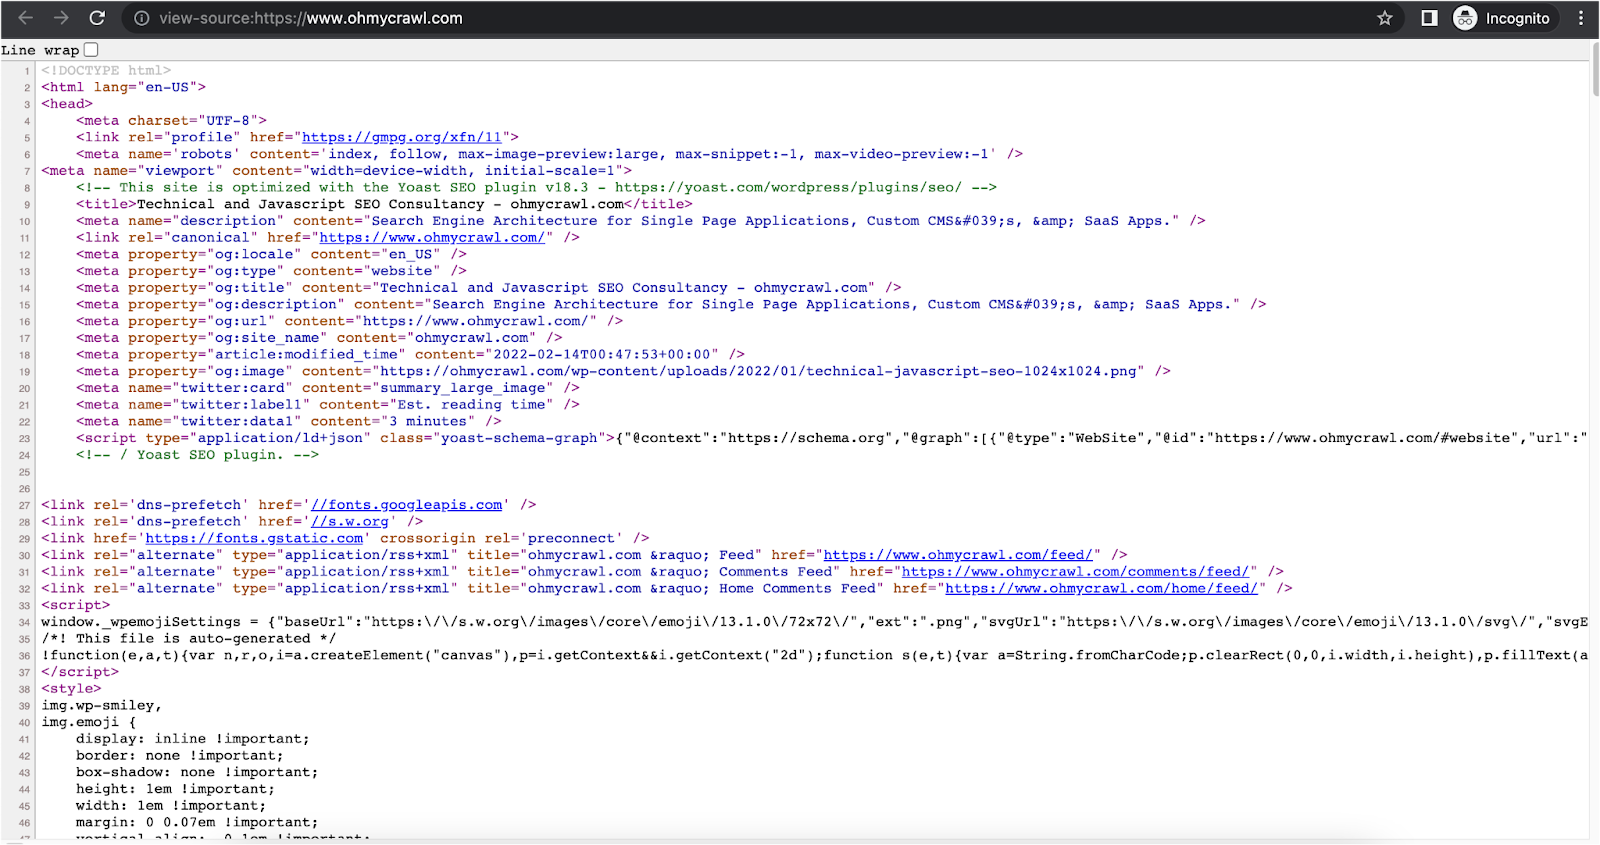Open the comments/feed/ RSS link
The height and width of the screenshot is (845, 1600).
(x=1075, y=572)
